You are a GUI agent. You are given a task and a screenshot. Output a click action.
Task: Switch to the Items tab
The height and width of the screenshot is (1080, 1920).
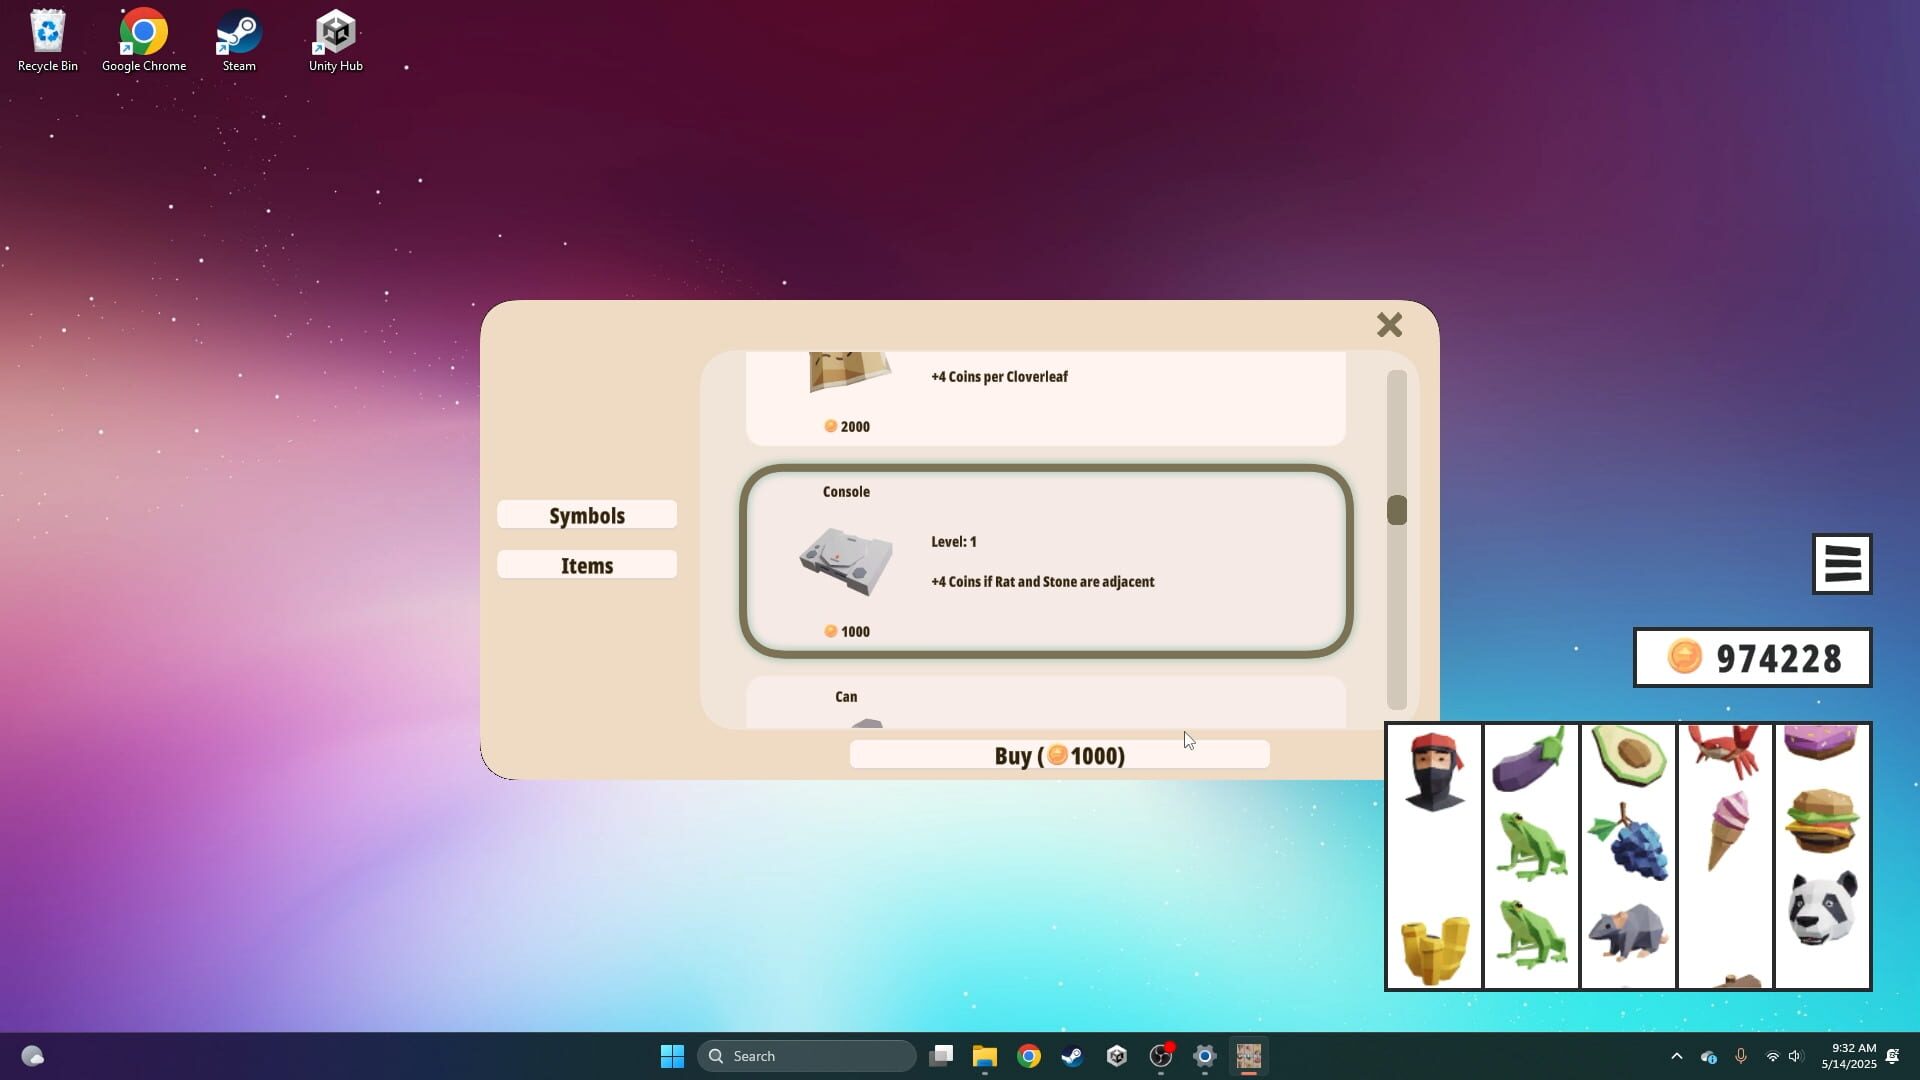[x=586, y=564]
